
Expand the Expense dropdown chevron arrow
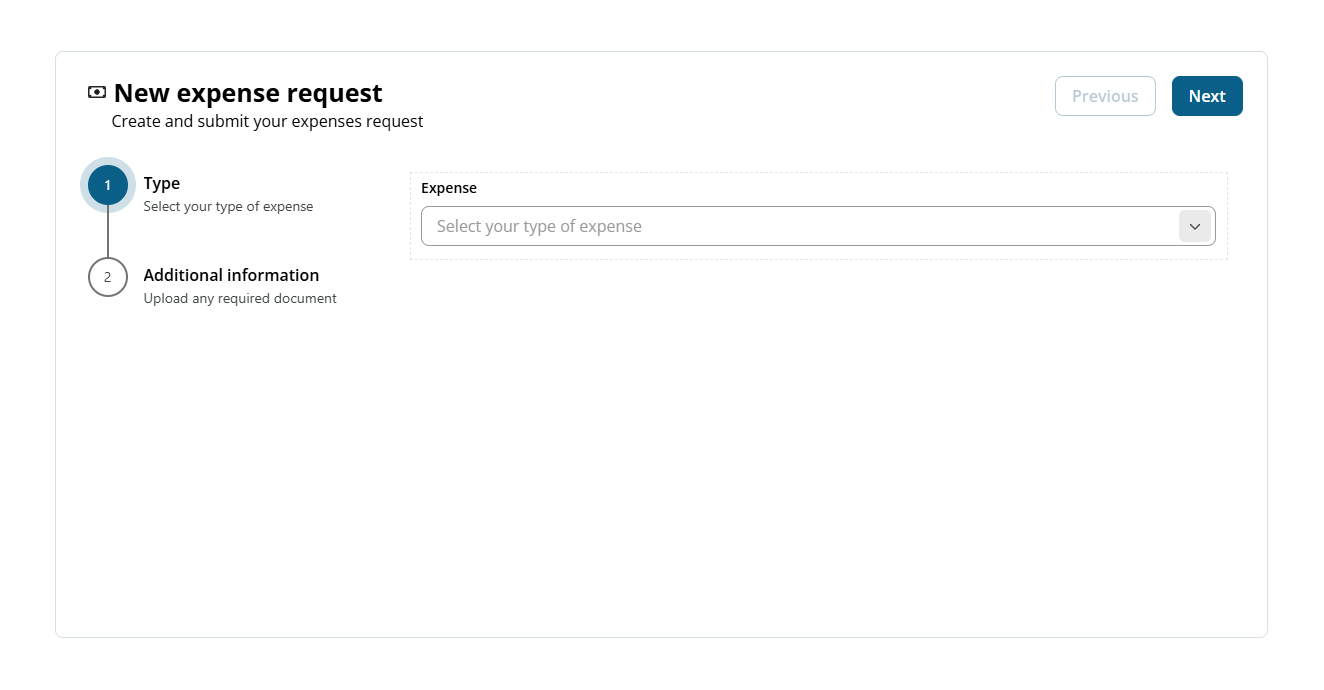[1194, 226]
